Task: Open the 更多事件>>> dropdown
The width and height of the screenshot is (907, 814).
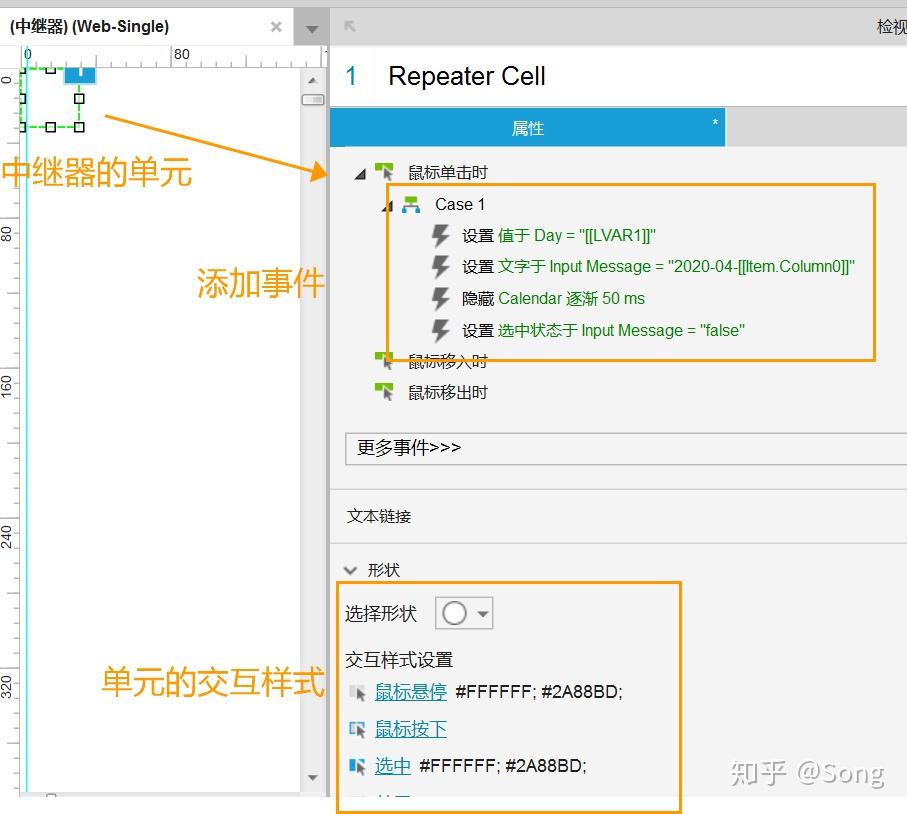Action: [626, 448]
